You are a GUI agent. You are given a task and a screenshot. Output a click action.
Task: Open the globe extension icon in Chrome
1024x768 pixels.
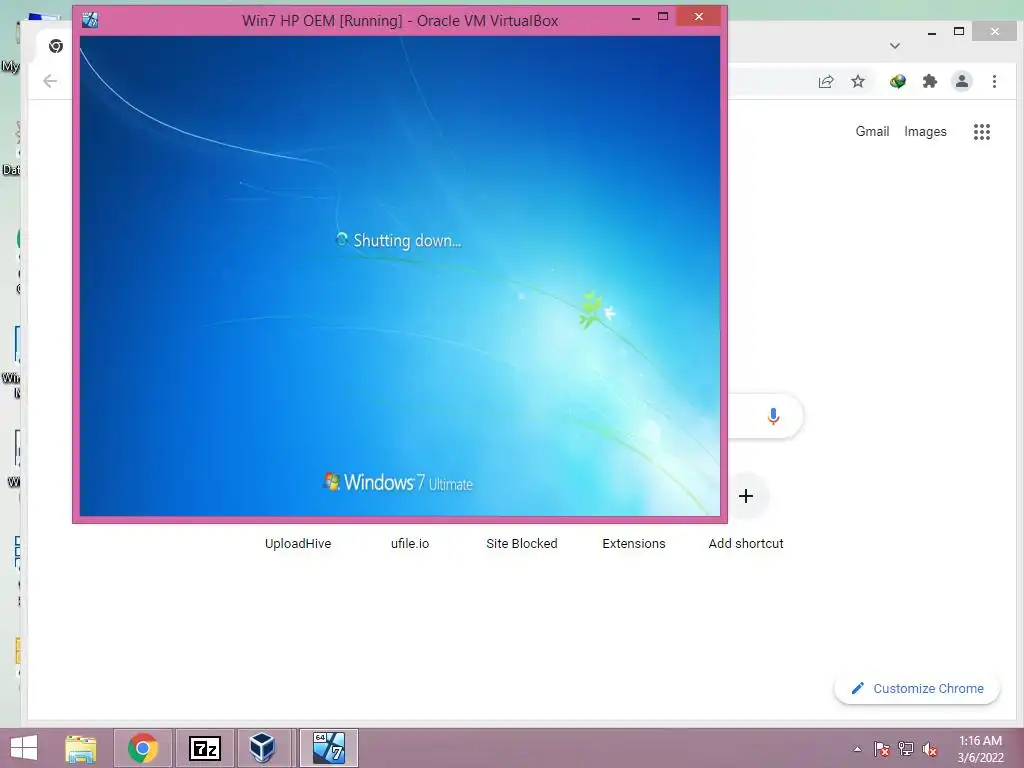tap(898, 82)
